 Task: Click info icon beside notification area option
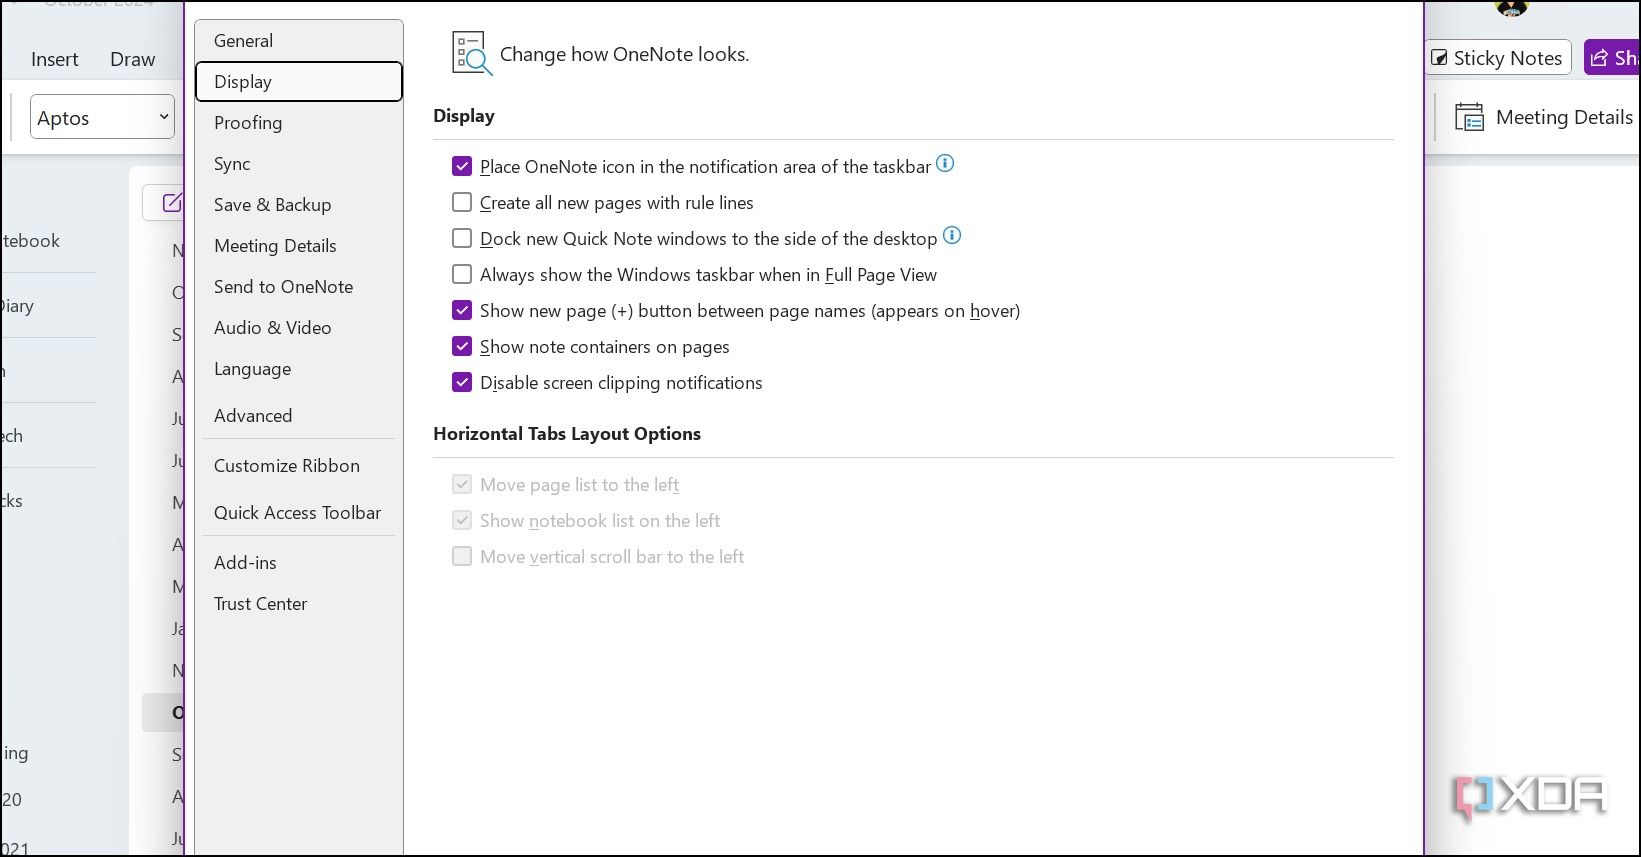945,164
